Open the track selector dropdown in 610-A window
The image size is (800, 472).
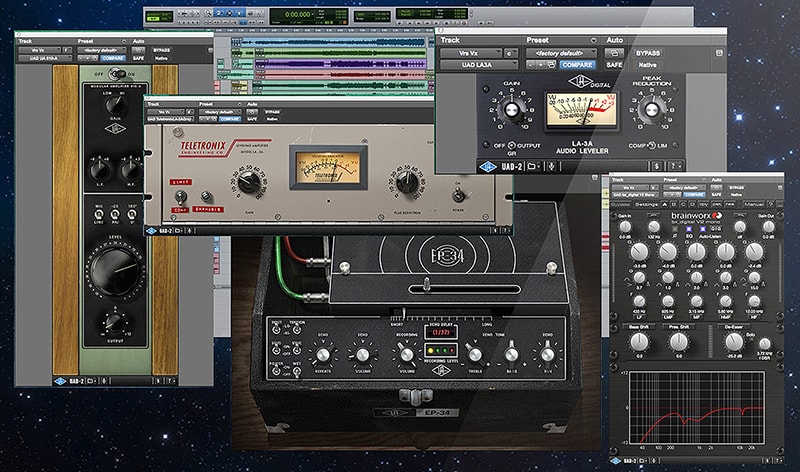click(x=40, y=50)
